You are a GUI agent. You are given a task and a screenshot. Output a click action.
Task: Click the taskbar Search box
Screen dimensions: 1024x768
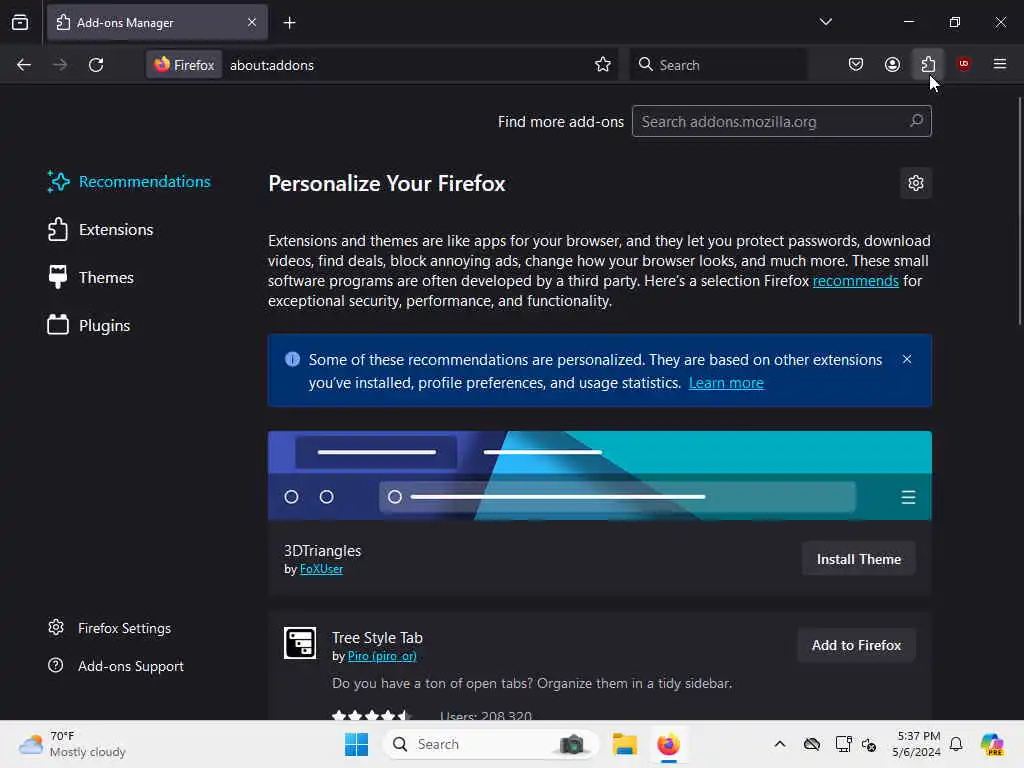[x=491, y=744]
